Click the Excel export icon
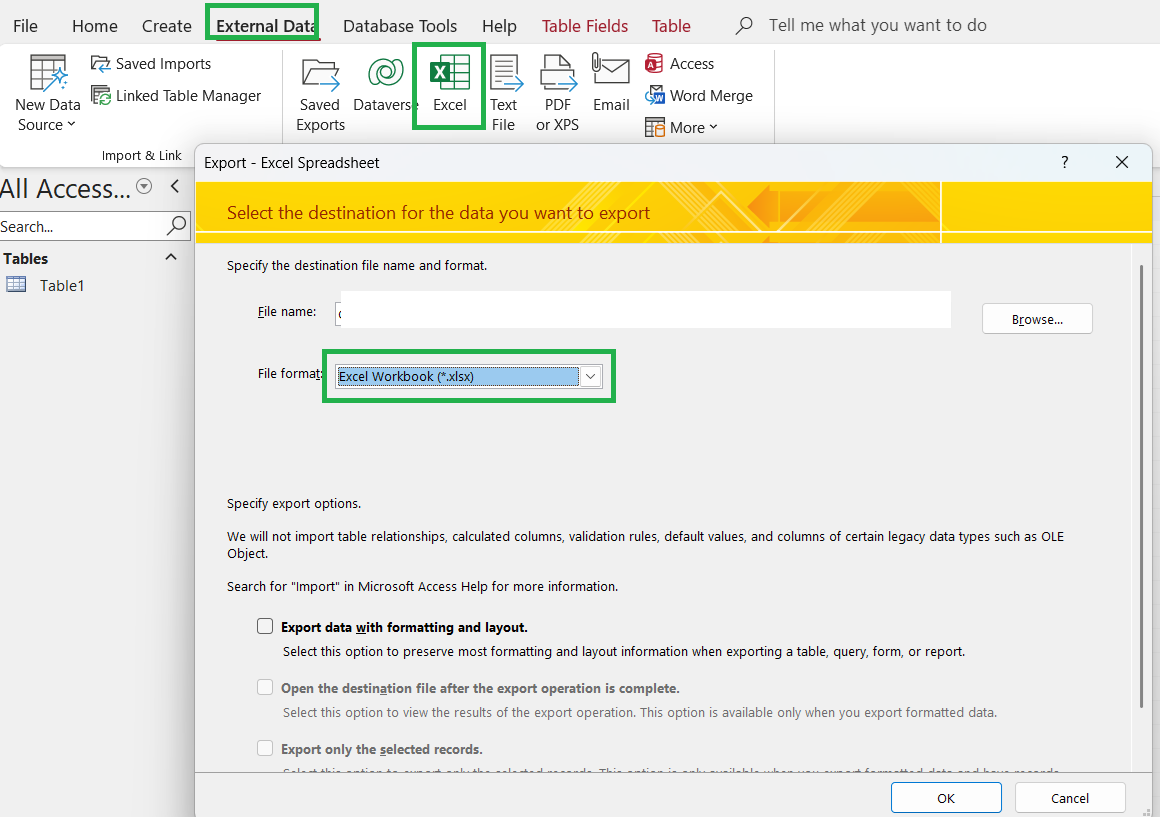The image size is (1160, 817). pyautogui.click(x=450, y=73)
